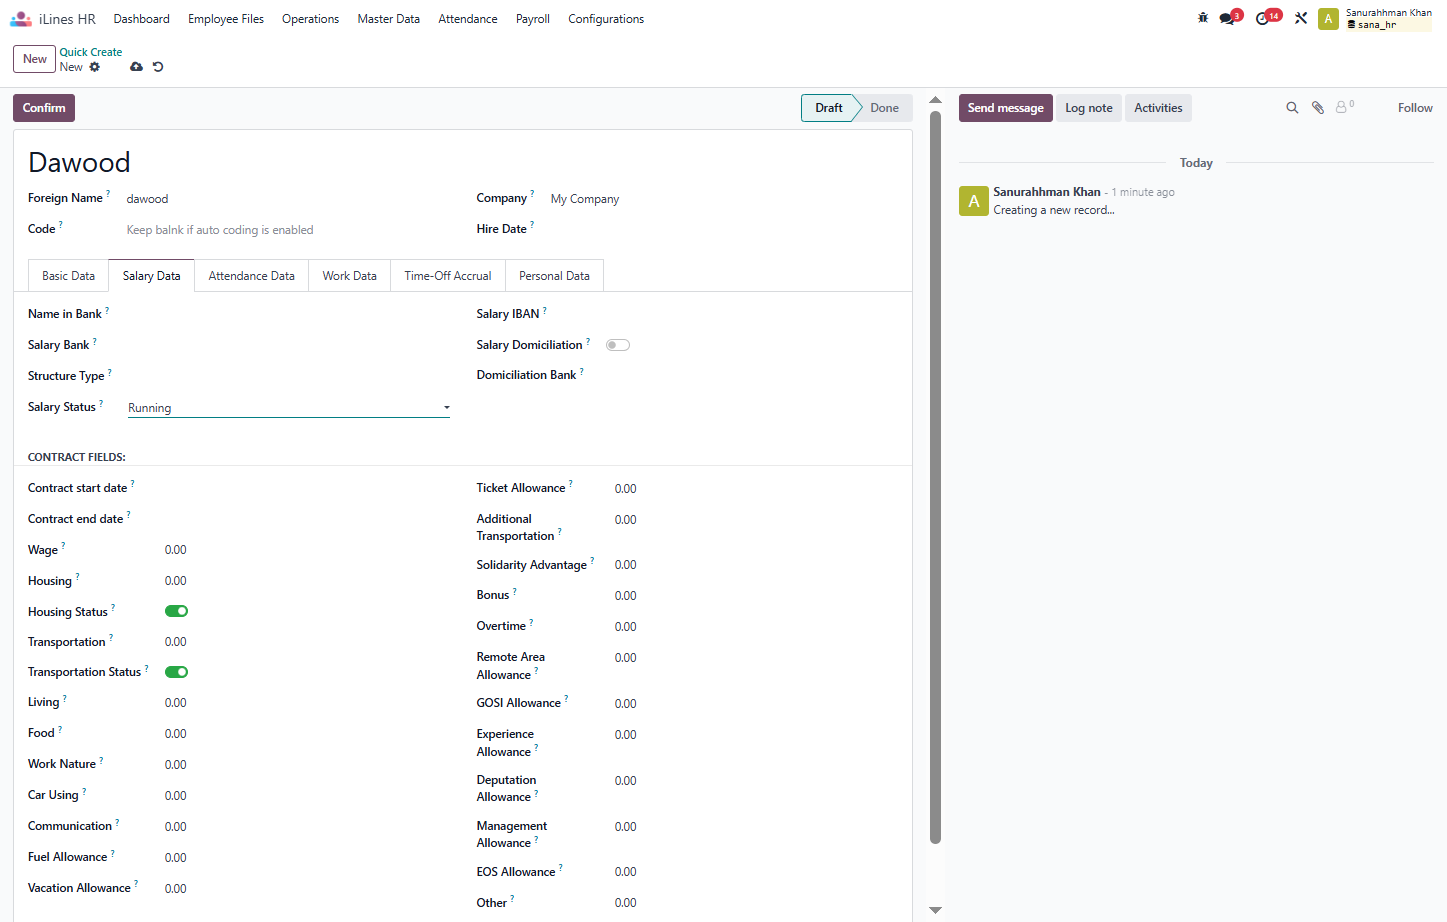Click the Contract start date field
This screenshot has width=1447, height=922.
[x=305, y=488]
